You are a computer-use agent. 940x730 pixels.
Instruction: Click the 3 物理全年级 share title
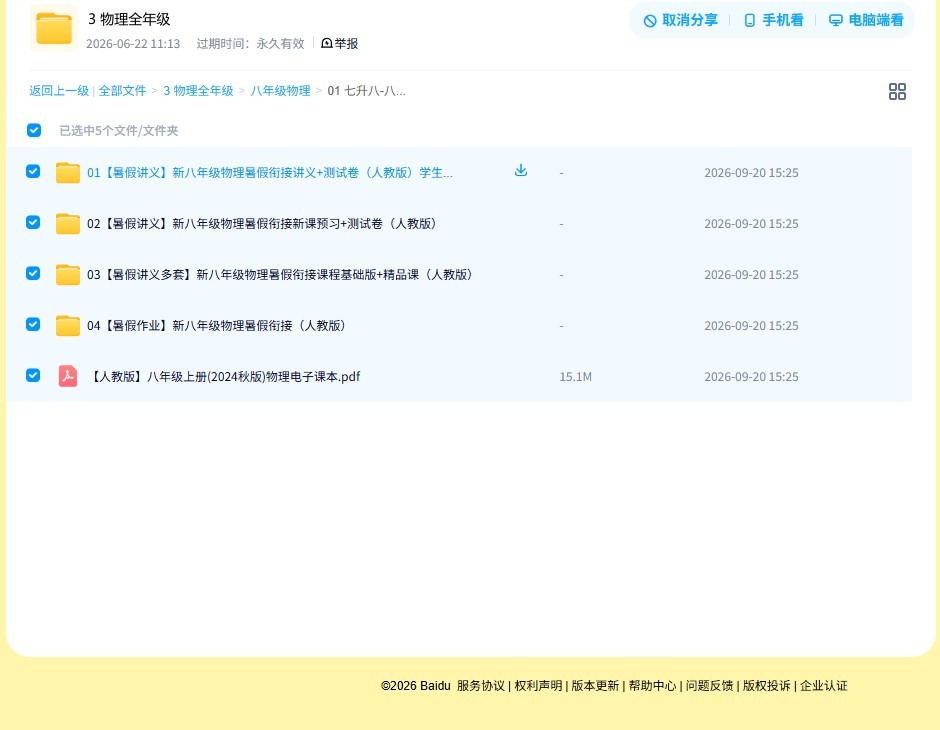pos(129,19)
